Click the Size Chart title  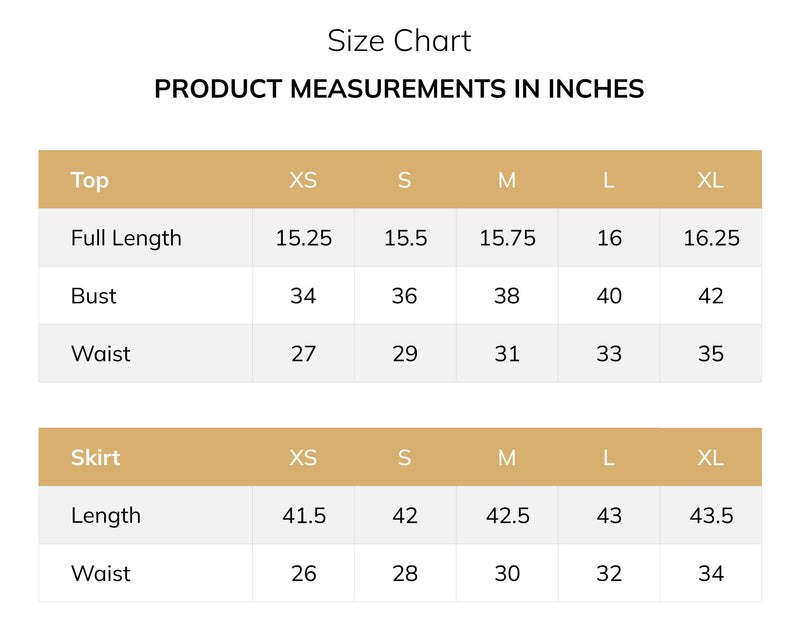click(399, 41)
